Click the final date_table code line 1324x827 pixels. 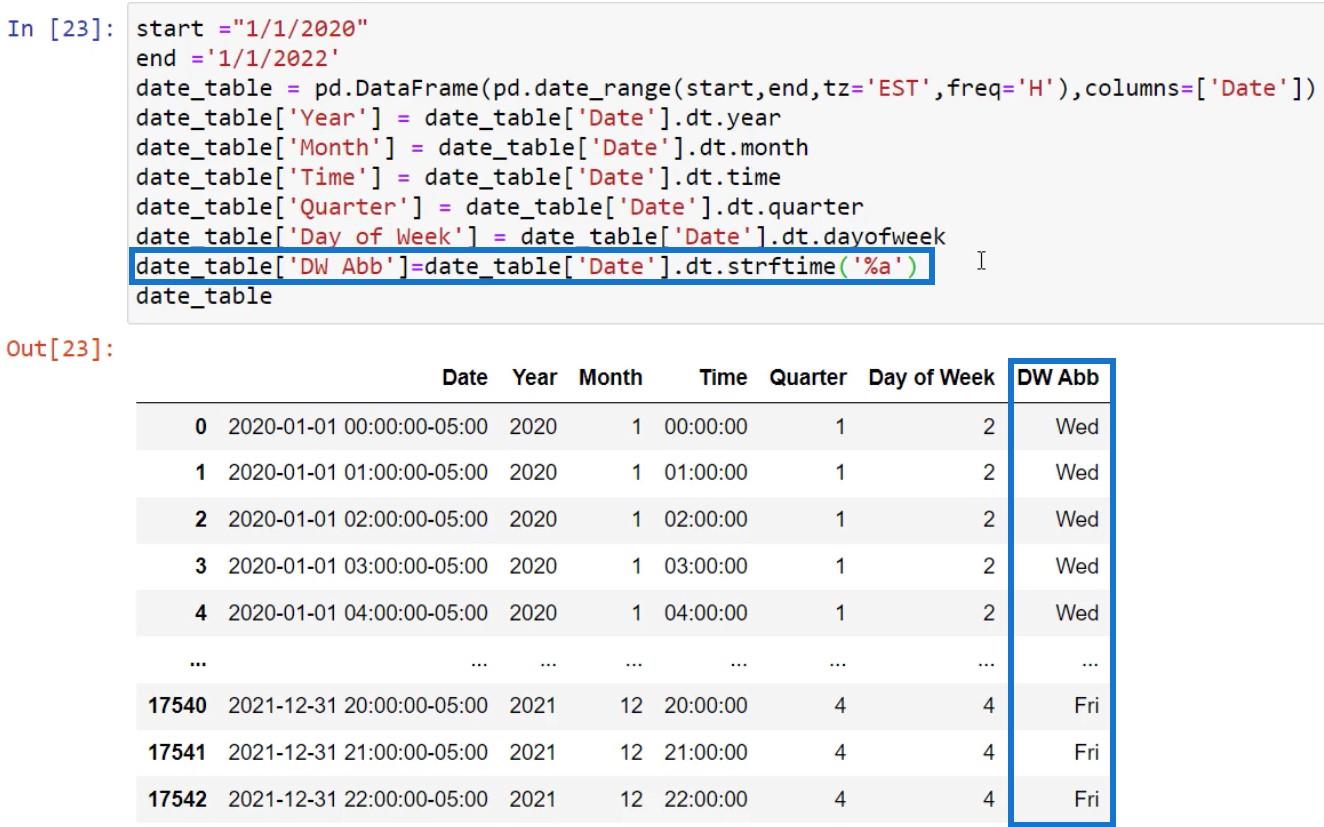click(204, 297)
